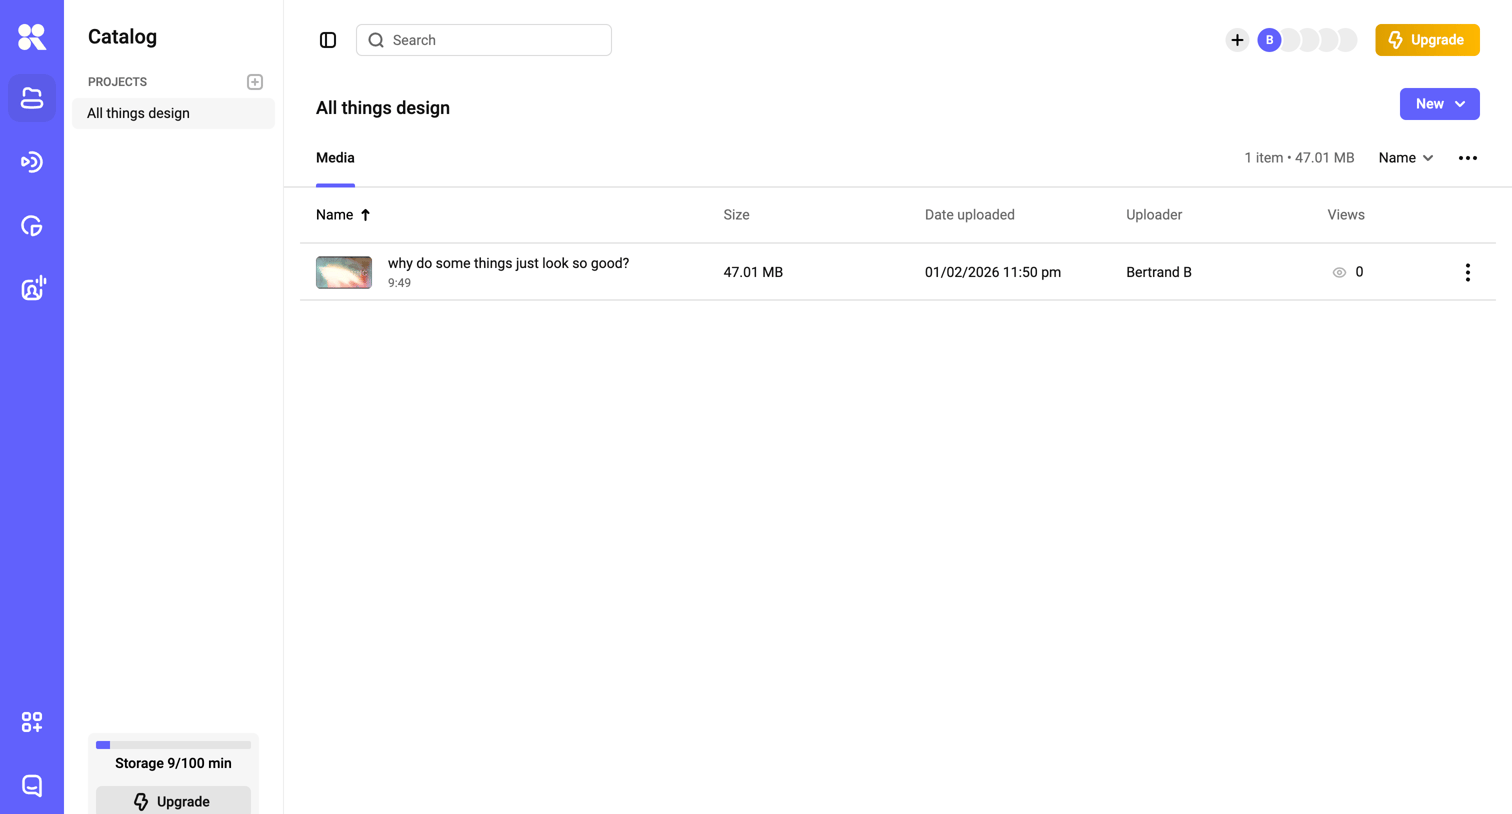
Task: Click the yellow Upgrade button
Action: tap(1427, 40)
